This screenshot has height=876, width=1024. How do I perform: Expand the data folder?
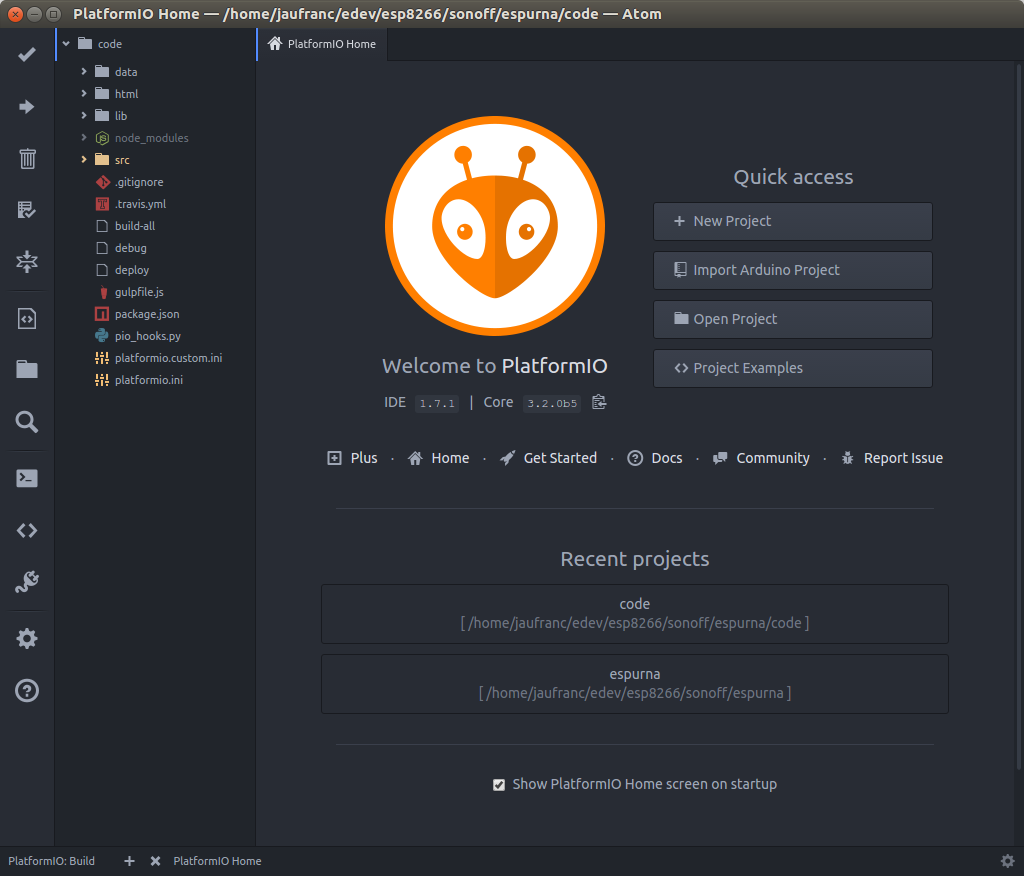coord(84,71)
